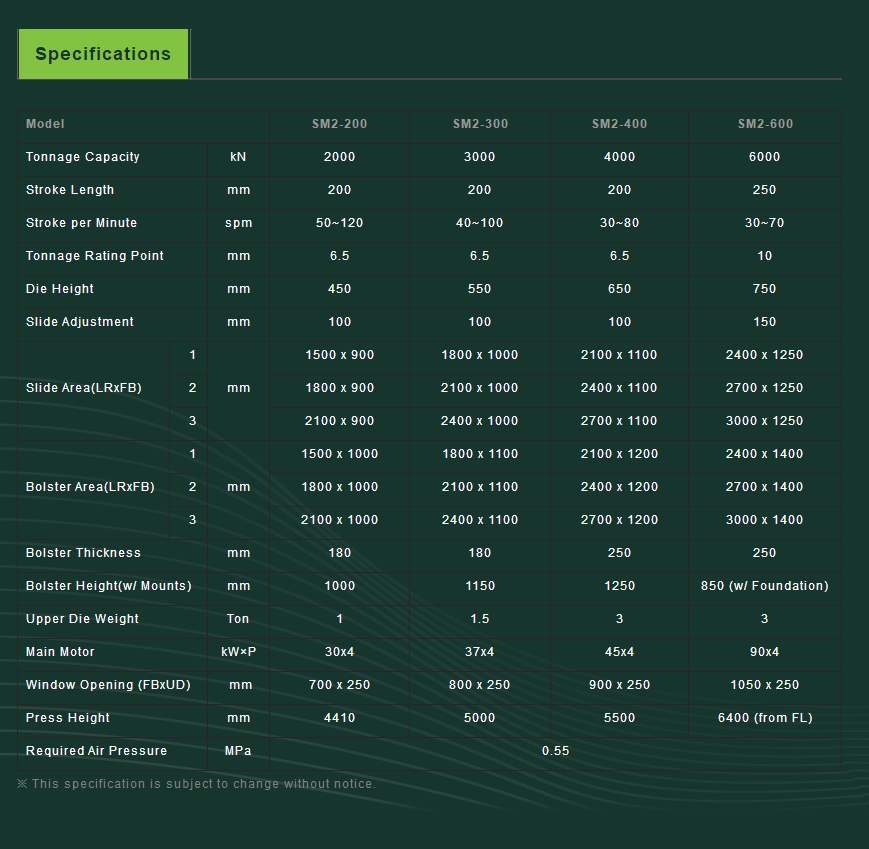Click the SM2-400 model header
Image resolution: width=869 pixels, height=849 pixels.
coord(620,124)
